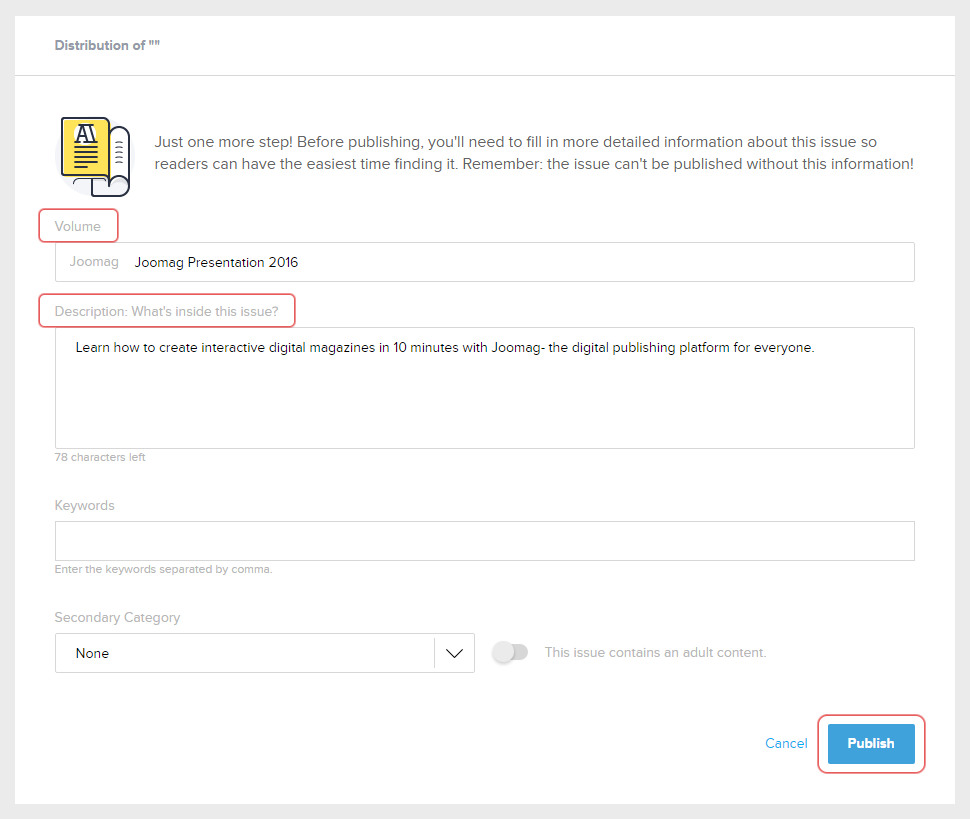Click the yellow document scroll icon

94,155
